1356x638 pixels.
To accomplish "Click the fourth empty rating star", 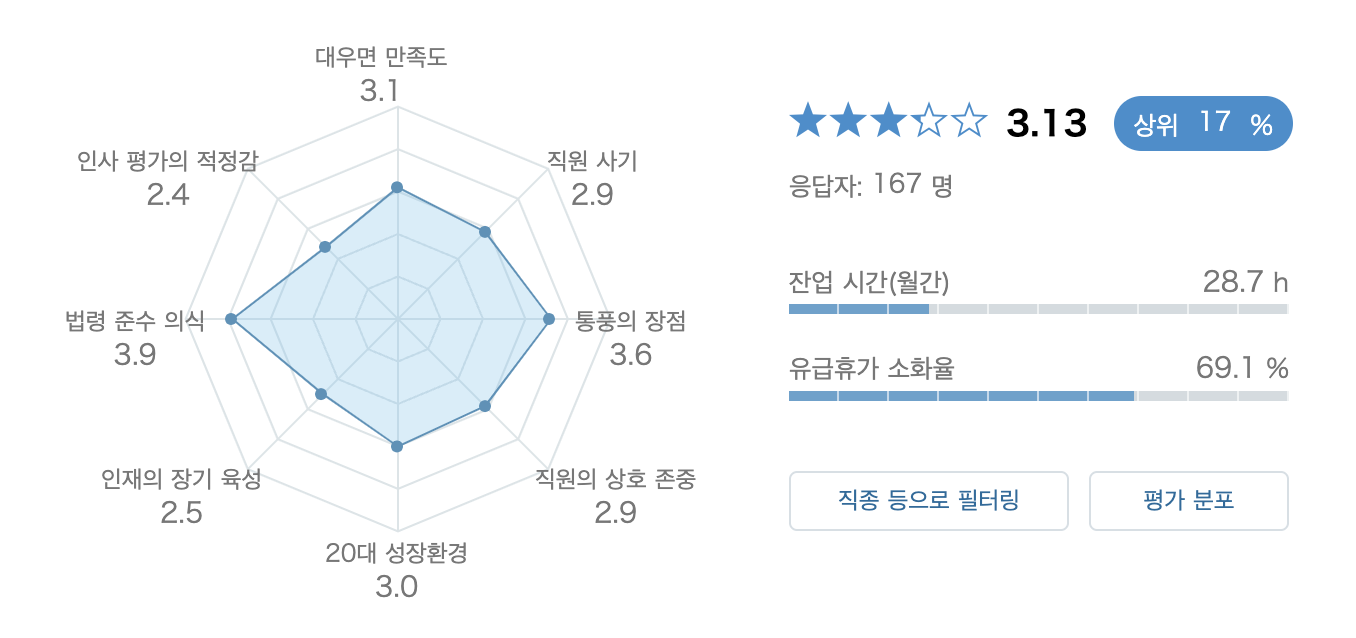I will click(928, 123).
